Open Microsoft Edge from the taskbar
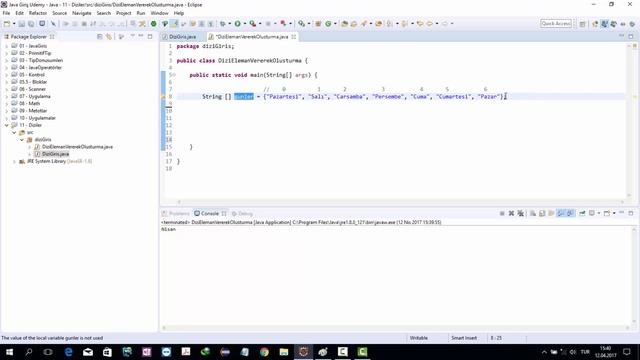 (x=68, y=352)
